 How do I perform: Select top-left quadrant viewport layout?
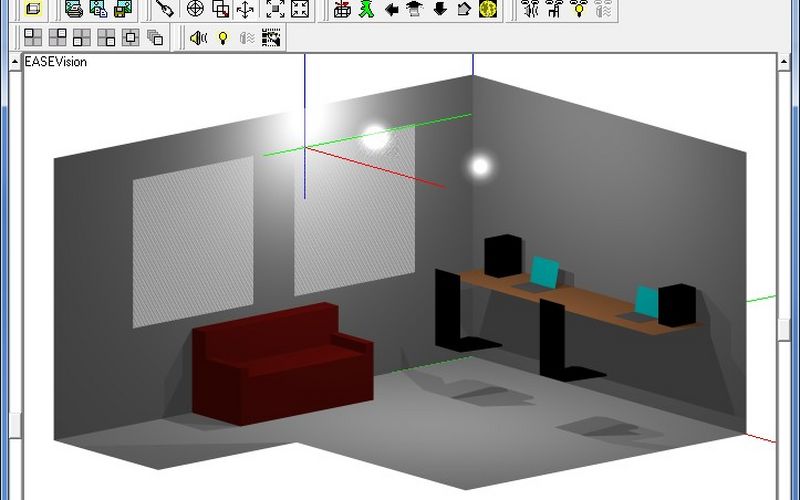click(x=33, y=37)
